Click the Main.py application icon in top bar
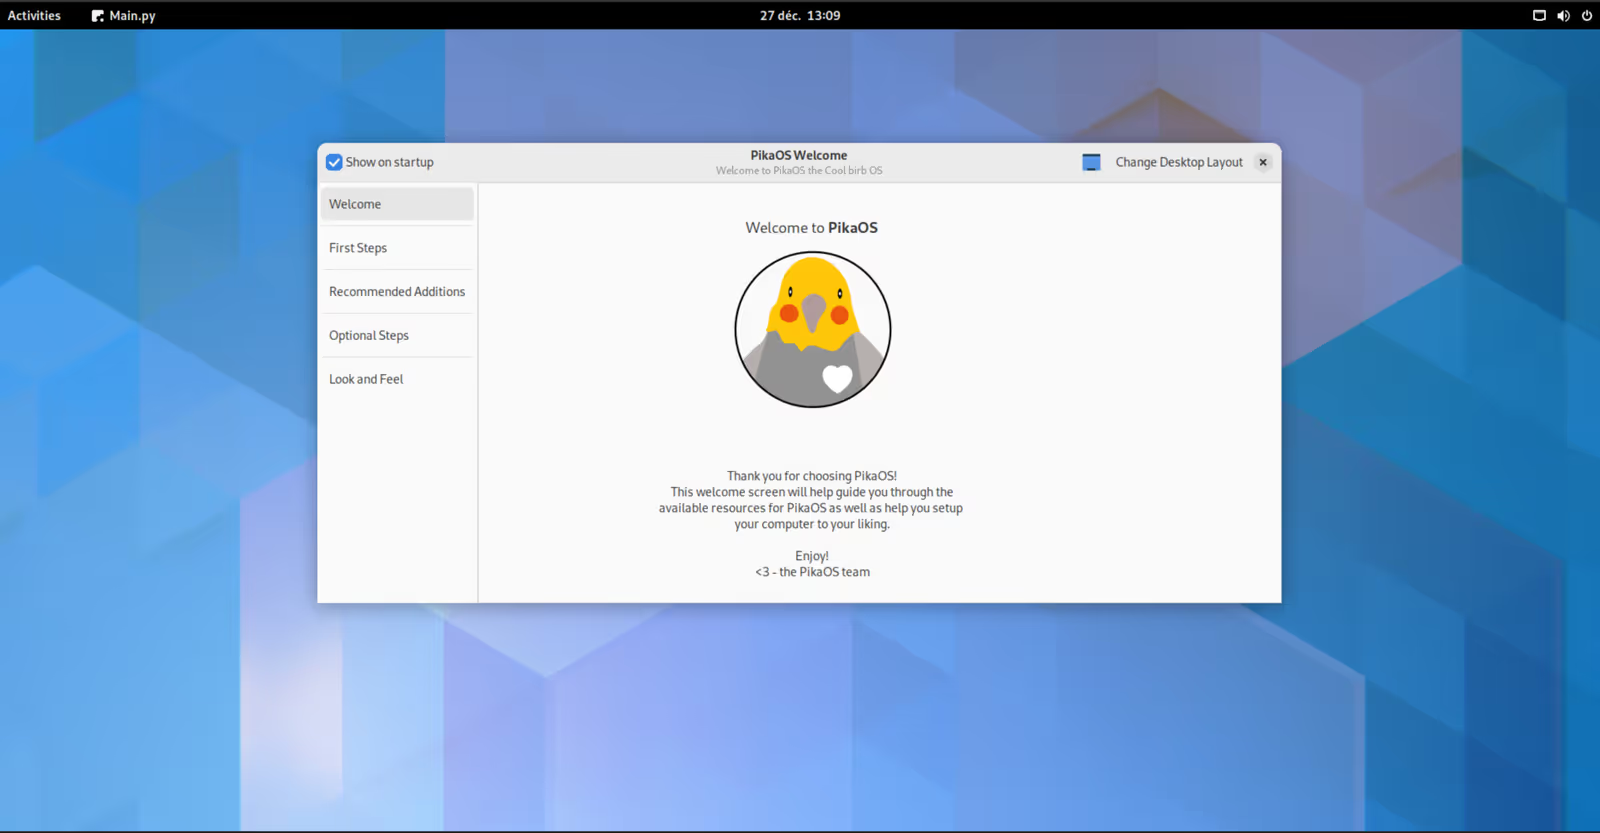 tap(97, 16)
